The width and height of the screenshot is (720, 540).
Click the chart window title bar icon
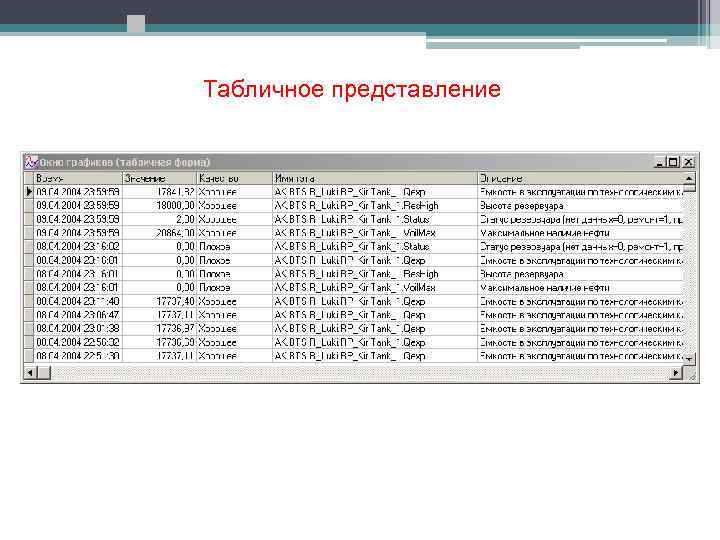(31, 162)
